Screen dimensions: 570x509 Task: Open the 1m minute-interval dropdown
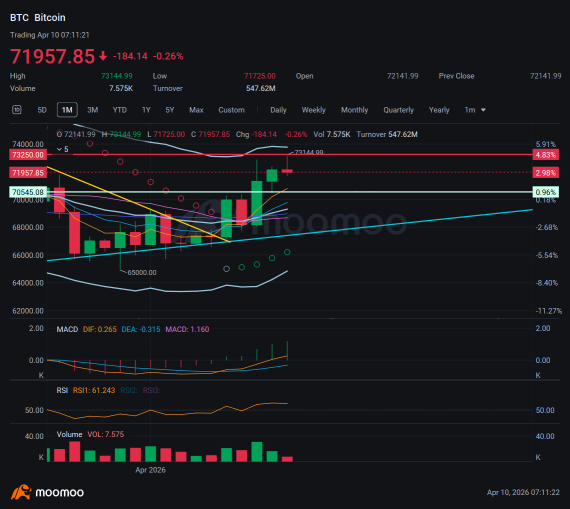pyautogui.click(x=475, y=110)
